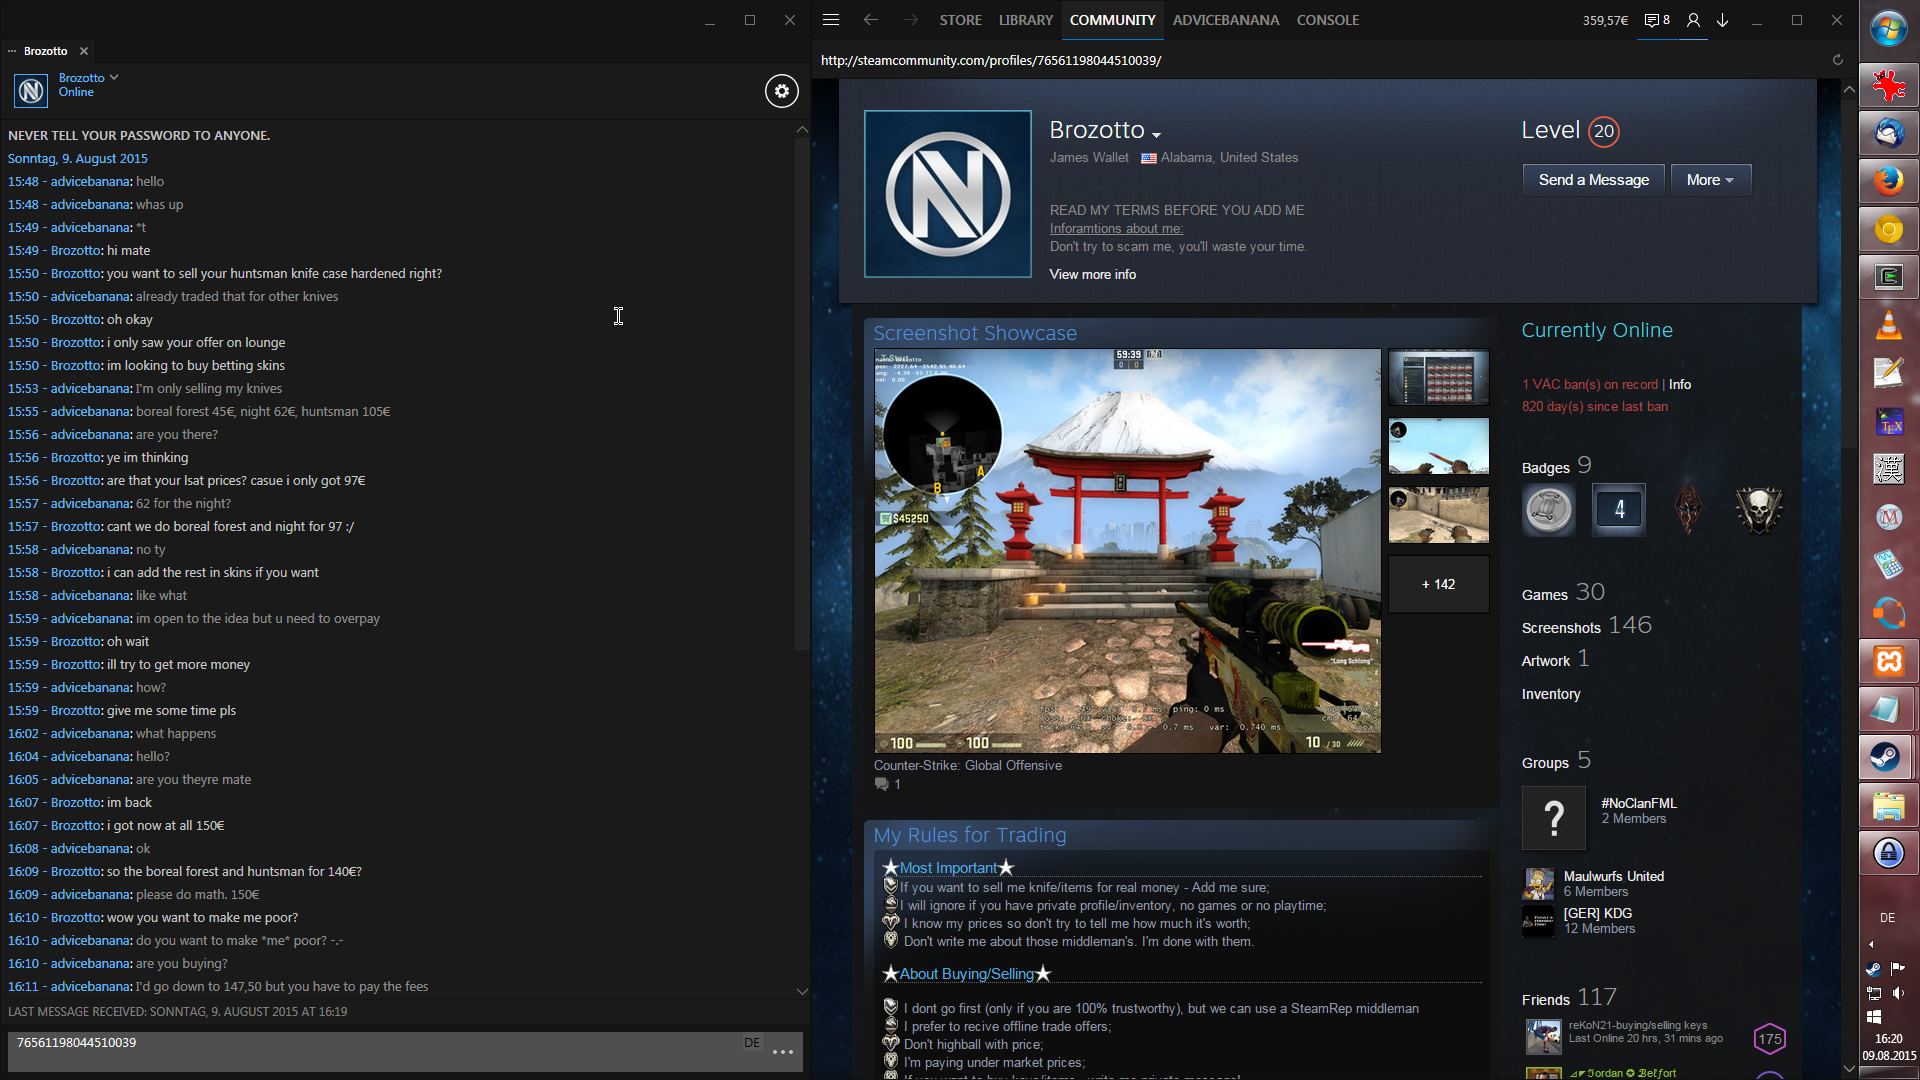
Task: Switch to the LIBRARY tab
Action: (x=1025, y=20)
